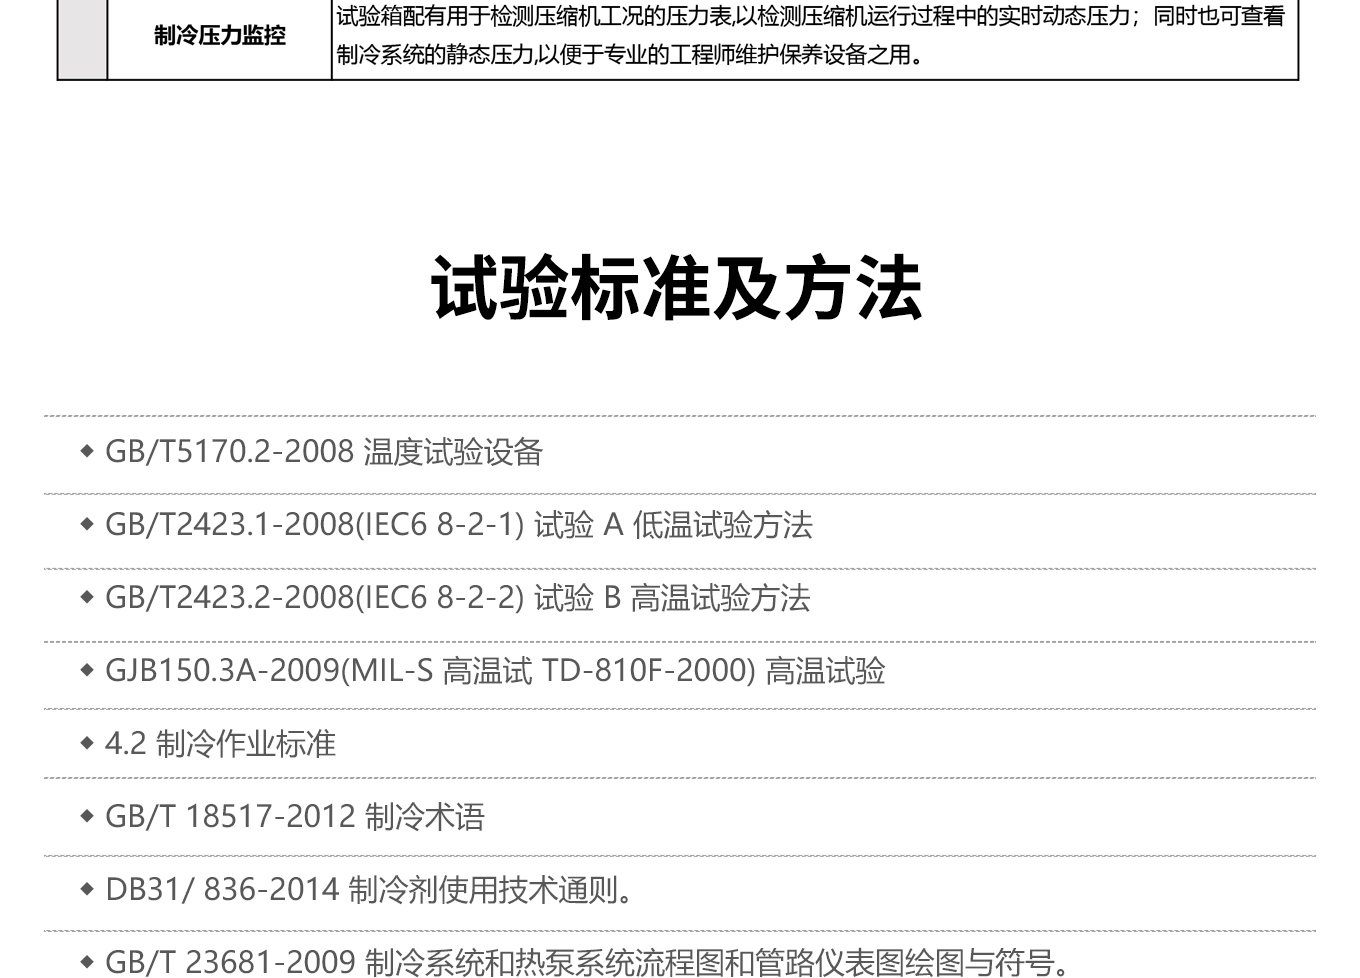Click the 试验标准及方法 heading
The image size is (1360, 978).
point(677,289)
